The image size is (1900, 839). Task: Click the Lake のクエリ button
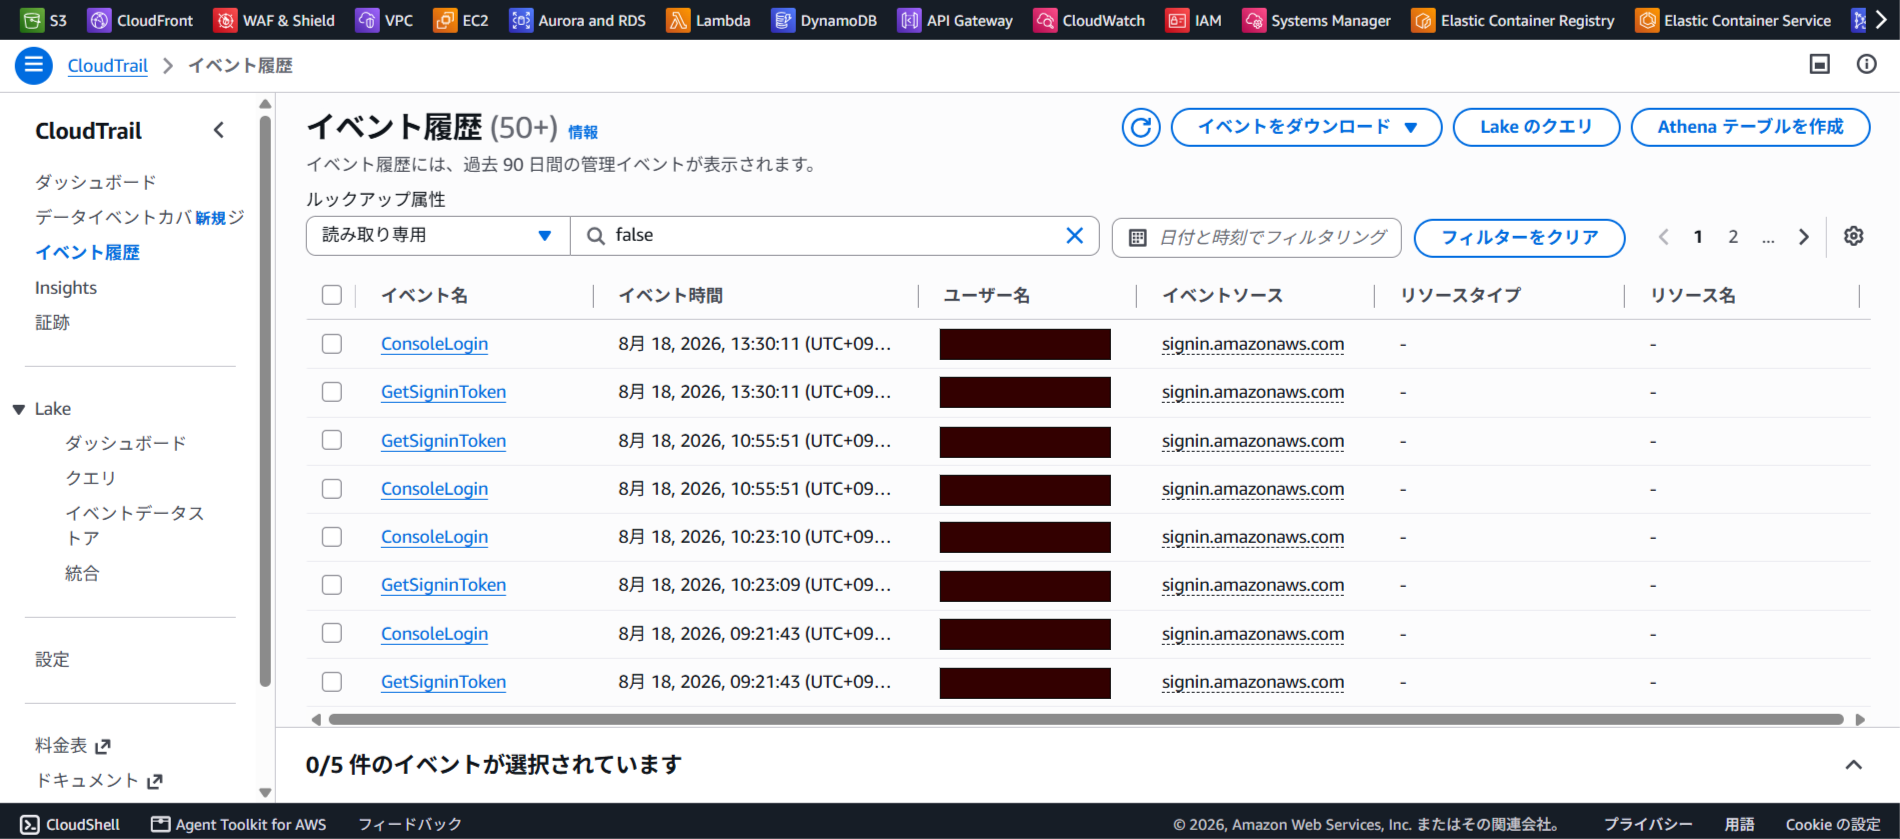point(1536,127)
